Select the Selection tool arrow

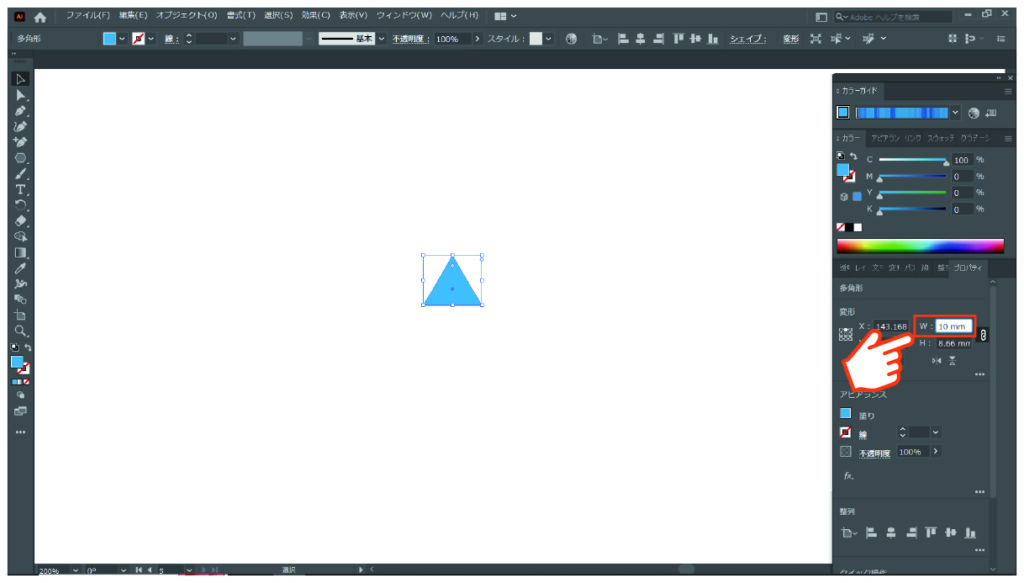[20, 79]
